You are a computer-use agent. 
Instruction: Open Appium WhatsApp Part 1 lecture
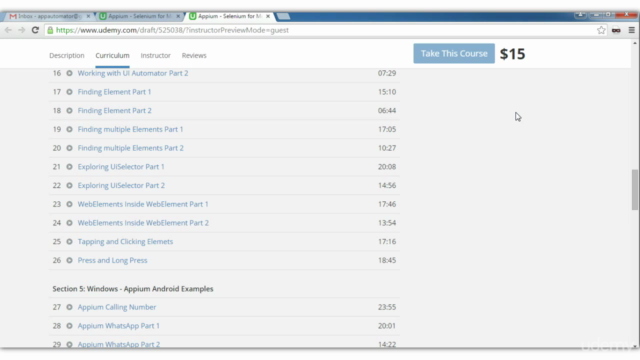tap(119, 326)
